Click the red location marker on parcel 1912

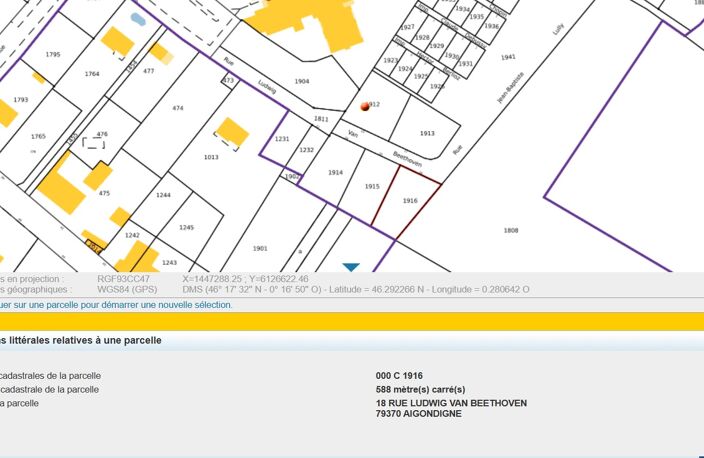tap(365, 106)
